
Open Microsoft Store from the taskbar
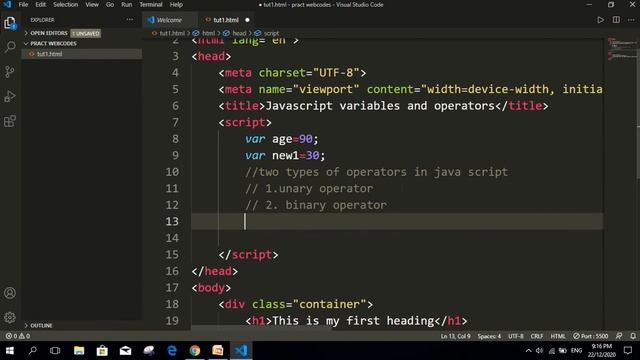tap(102, 351)
